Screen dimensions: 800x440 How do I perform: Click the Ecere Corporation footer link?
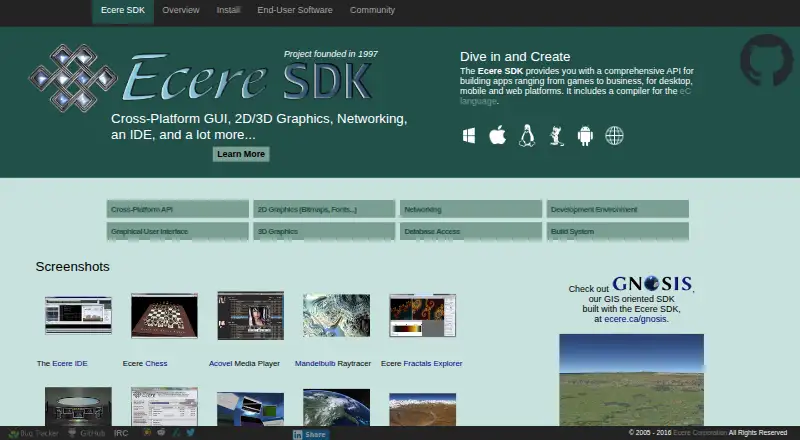[x=700, y=433]
